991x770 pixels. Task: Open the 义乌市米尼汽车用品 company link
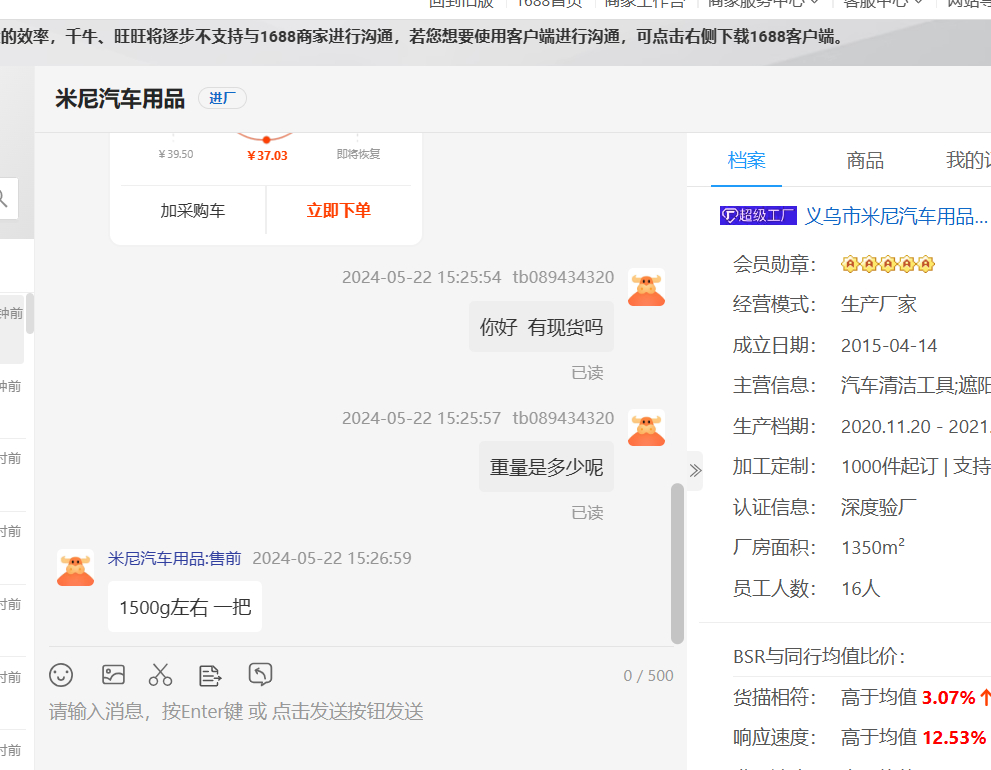896,216
